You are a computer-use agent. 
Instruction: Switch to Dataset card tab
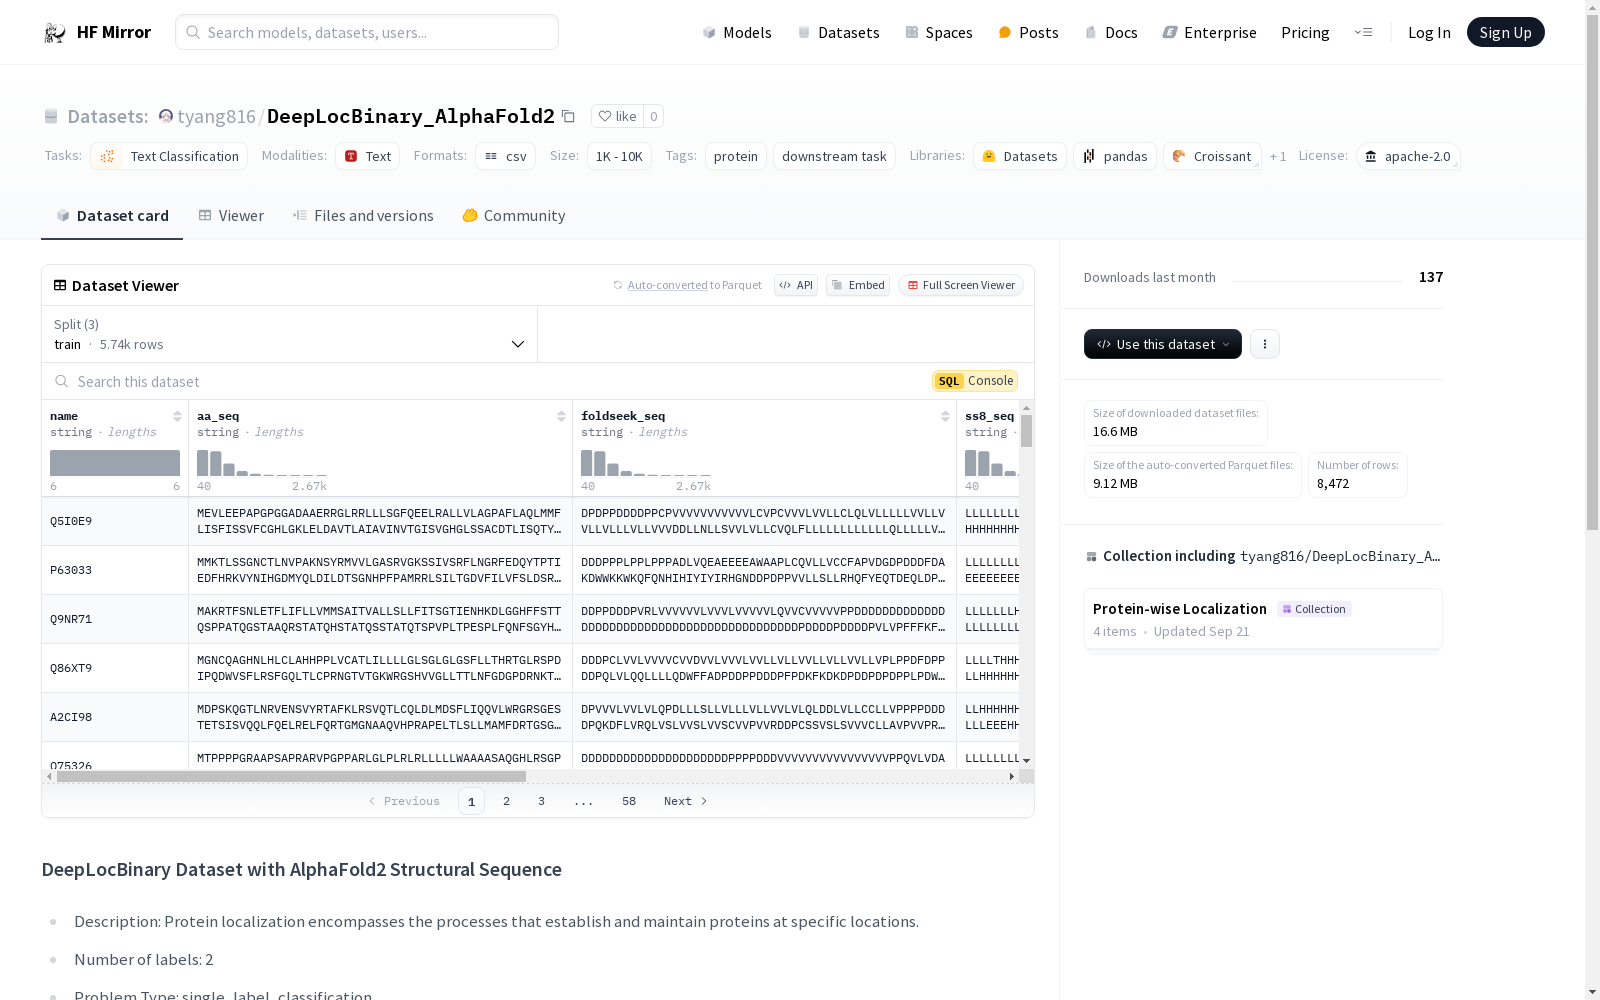click(x=112, y=216)
